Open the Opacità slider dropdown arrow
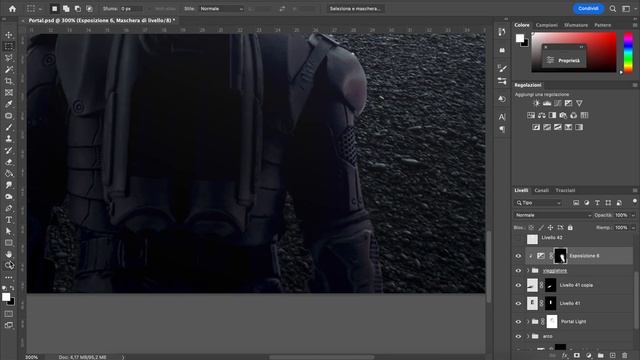Image resolution: width=640 pixels, height=360 pixels. [x=633, y=215]
